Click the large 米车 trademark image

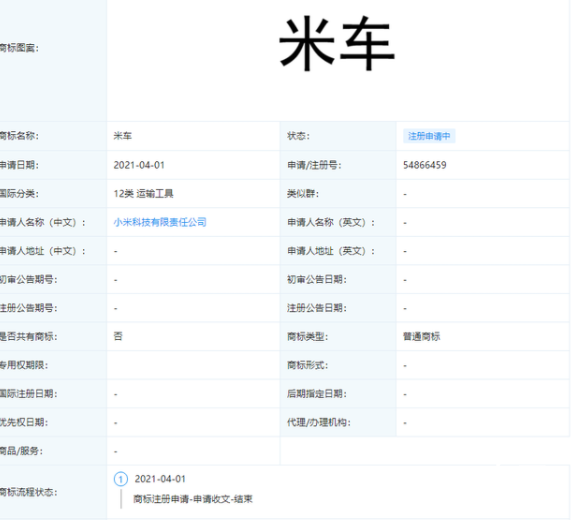337,44
